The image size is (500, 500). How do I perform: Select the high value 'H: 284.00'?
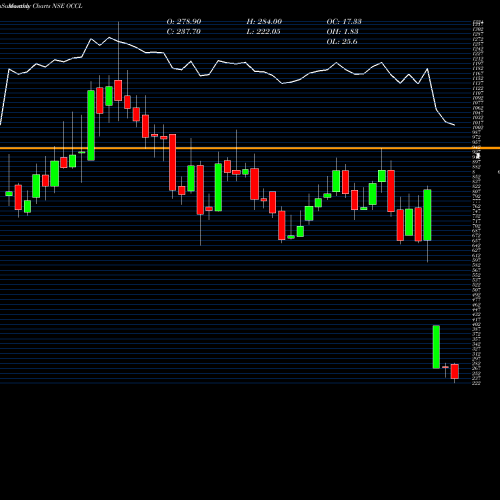coord(264,22)
